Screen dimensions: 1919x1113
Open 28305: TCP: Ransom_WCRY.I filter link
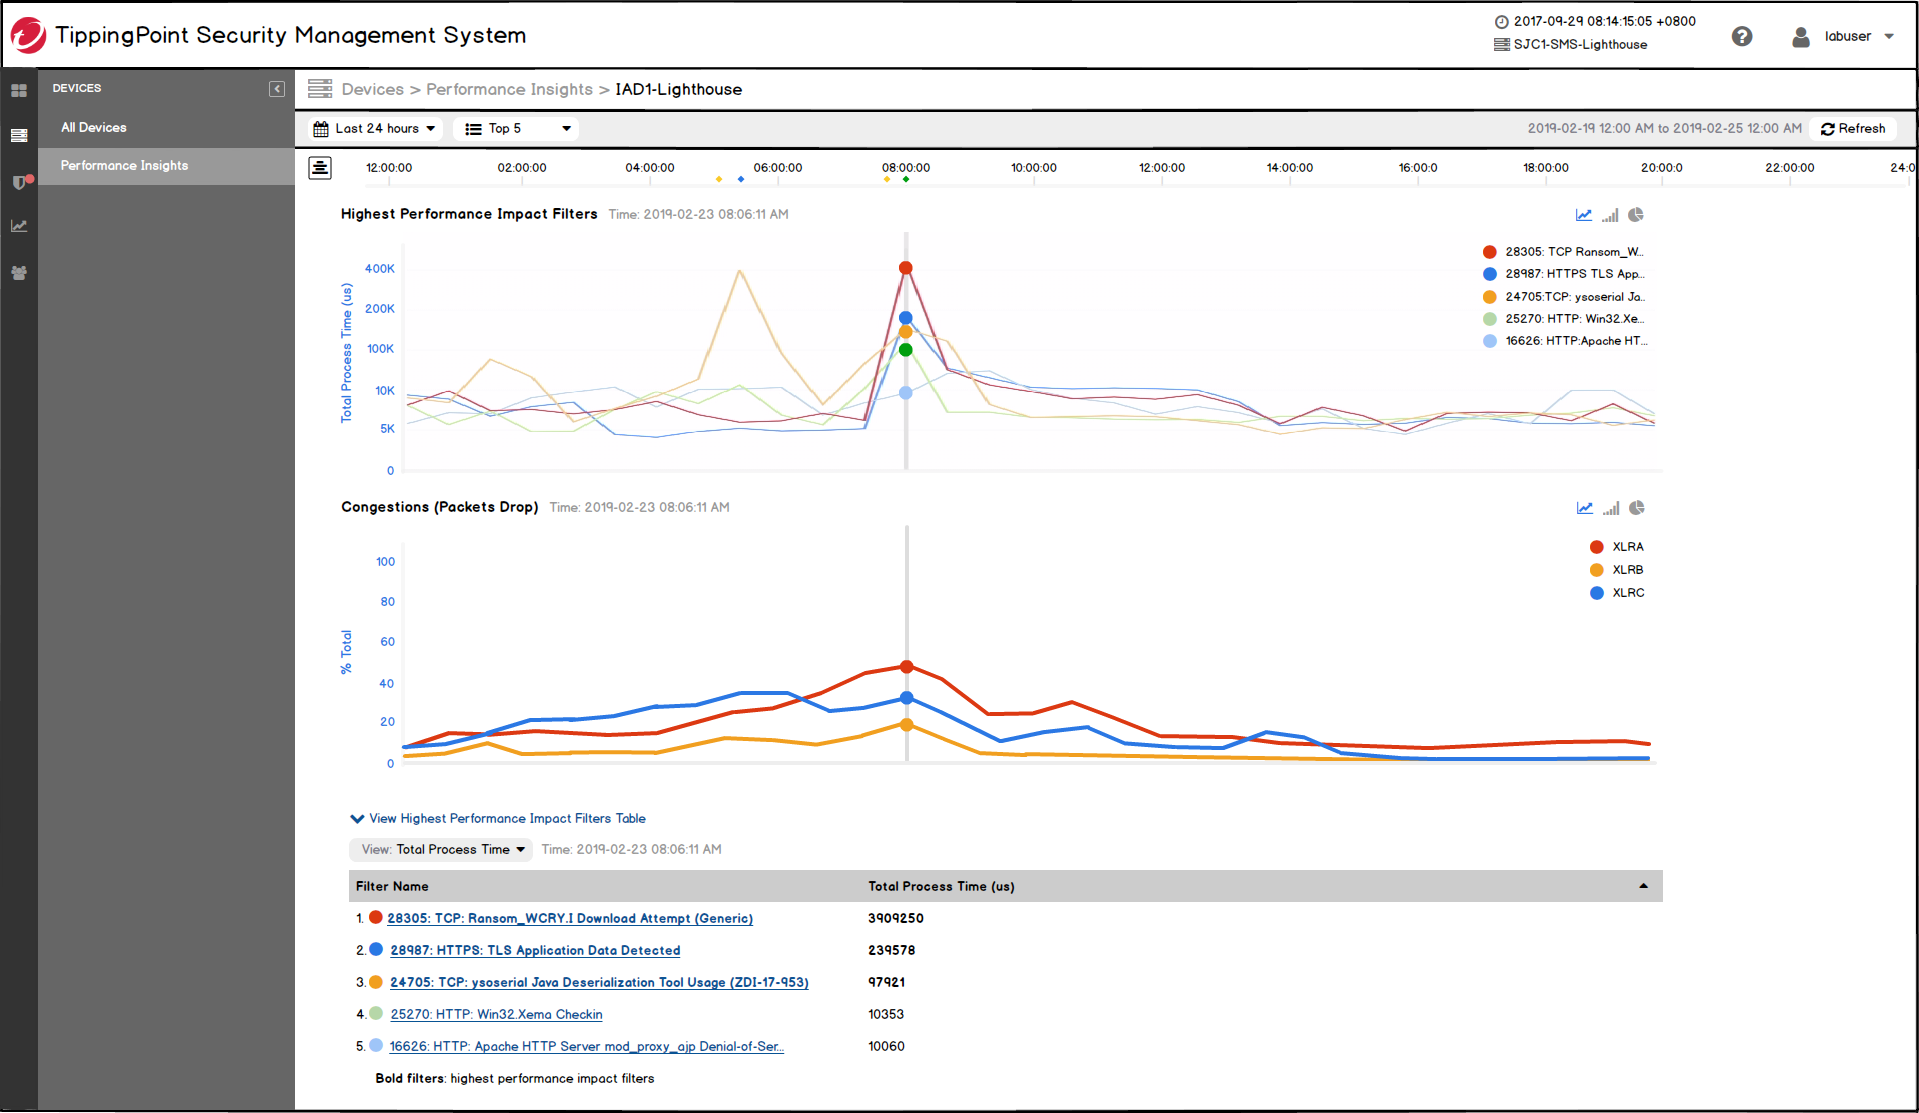pos(570,918)
